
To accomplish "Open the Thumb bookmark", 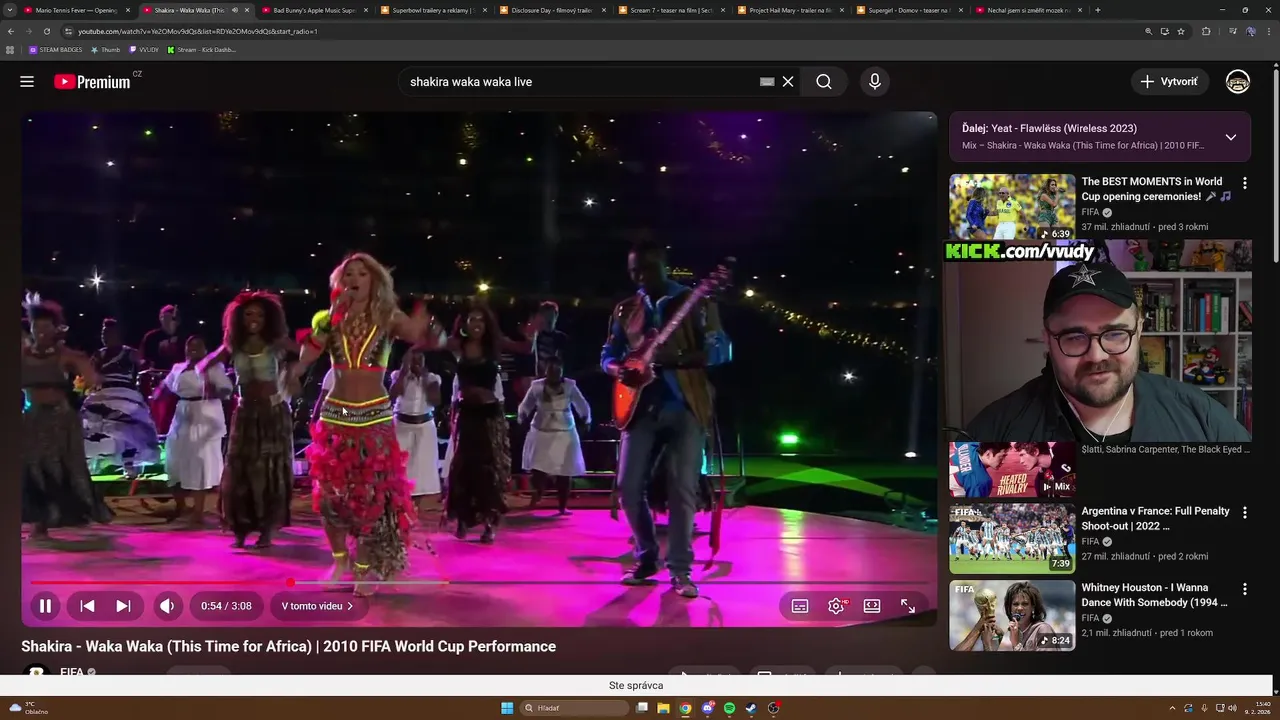I will (x=106, y=49).
